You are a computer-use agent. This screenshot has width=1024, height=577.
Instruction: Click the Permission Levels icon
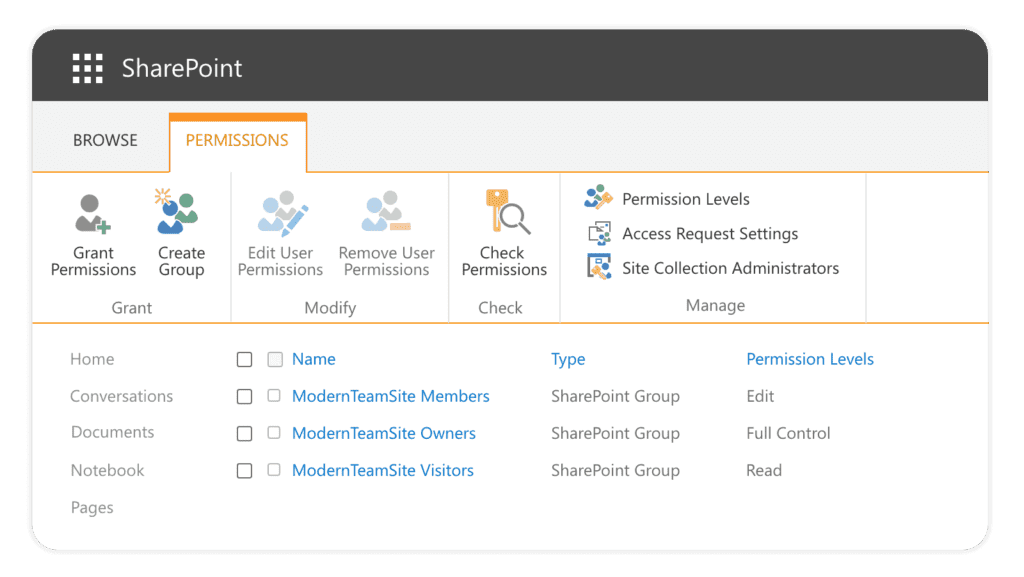point(598,198)
